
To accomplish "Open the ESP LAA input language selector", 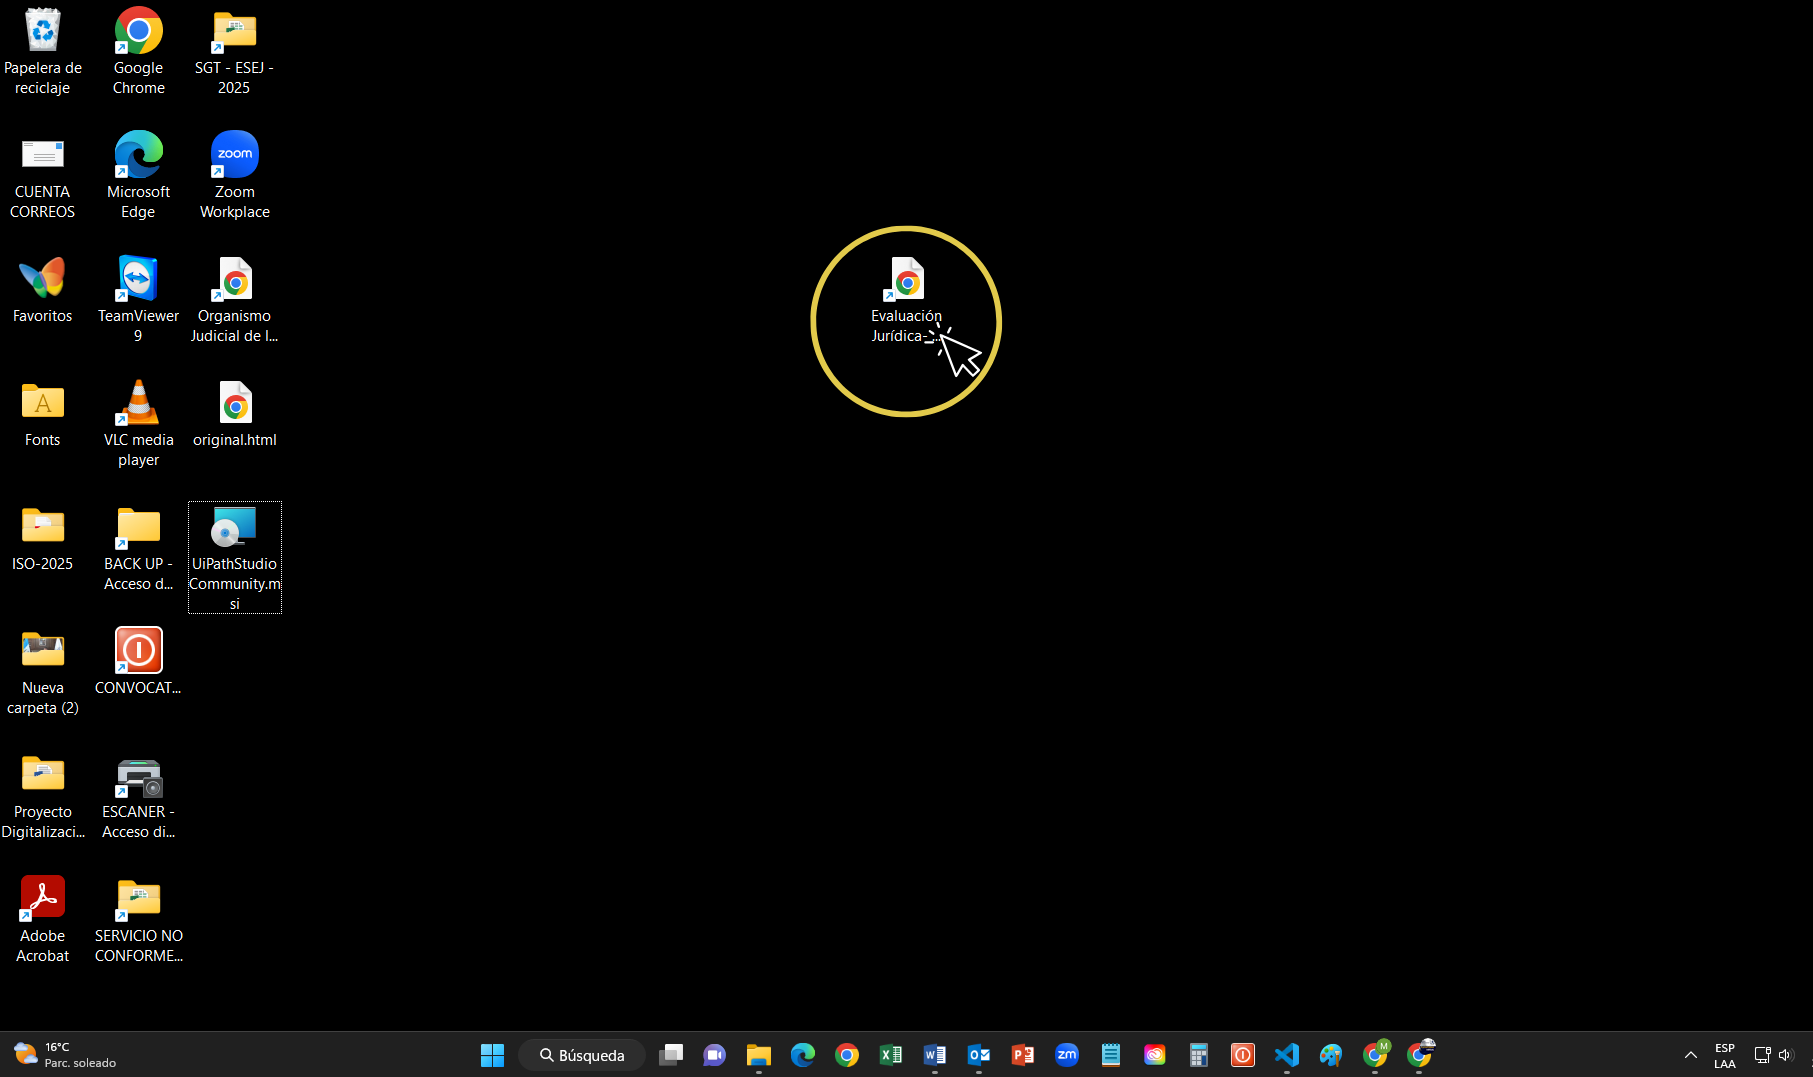I will coord(1724,1055).
